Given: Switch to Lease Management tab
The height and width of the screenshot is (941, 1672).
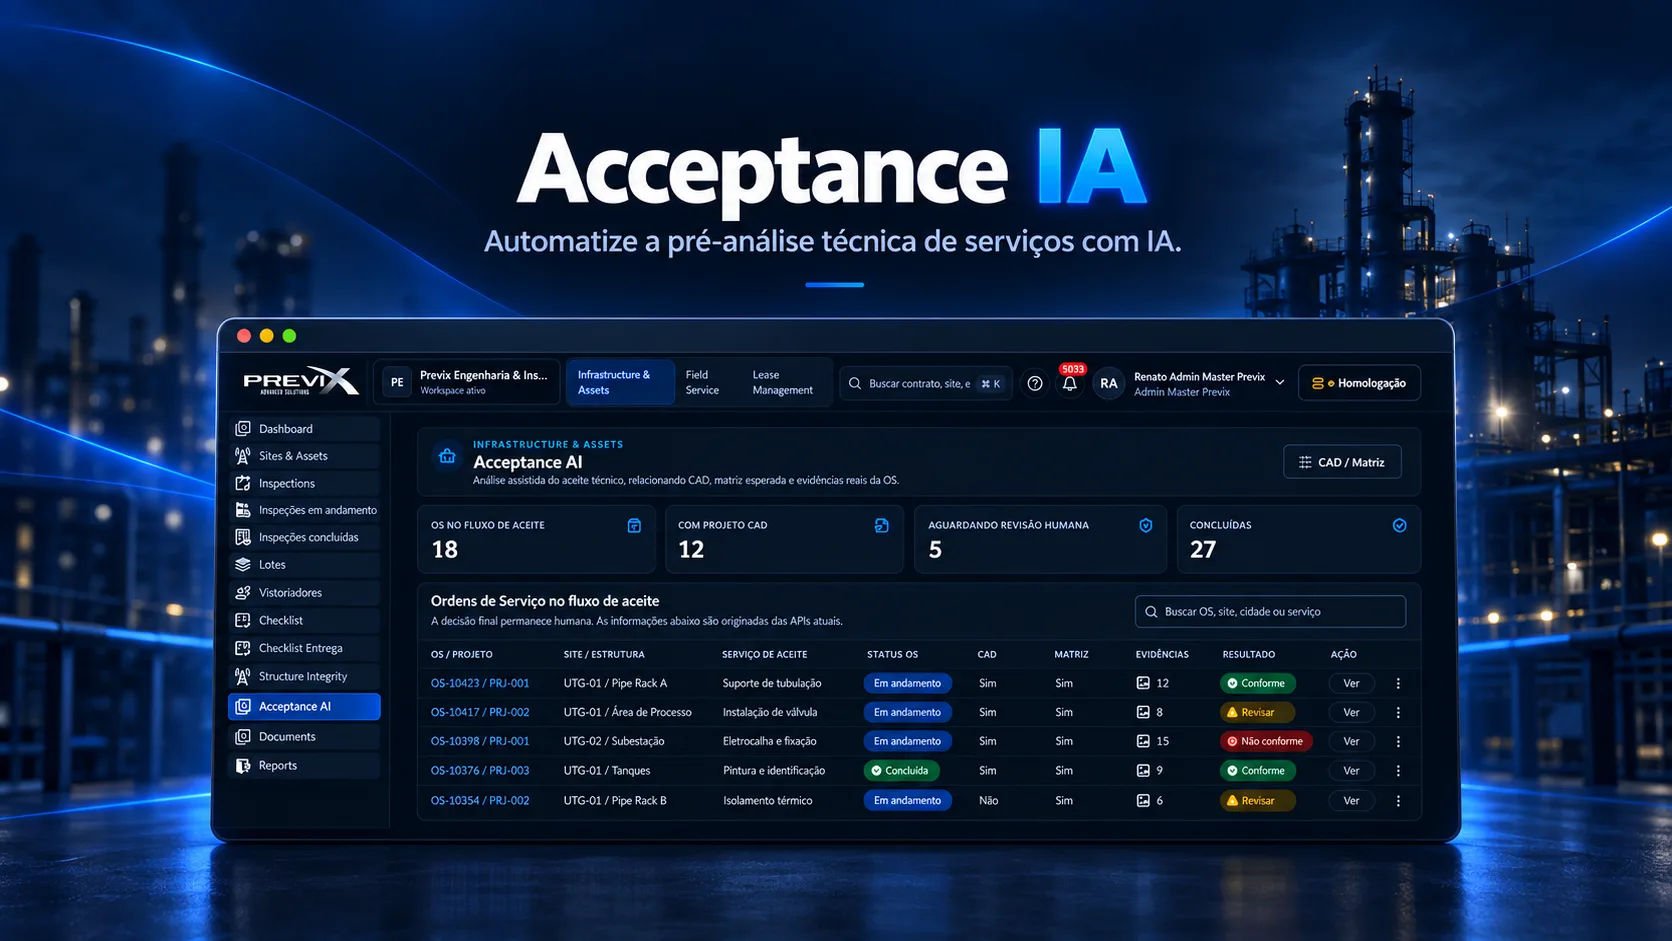Looking at the screenshot, I should 783,382.
